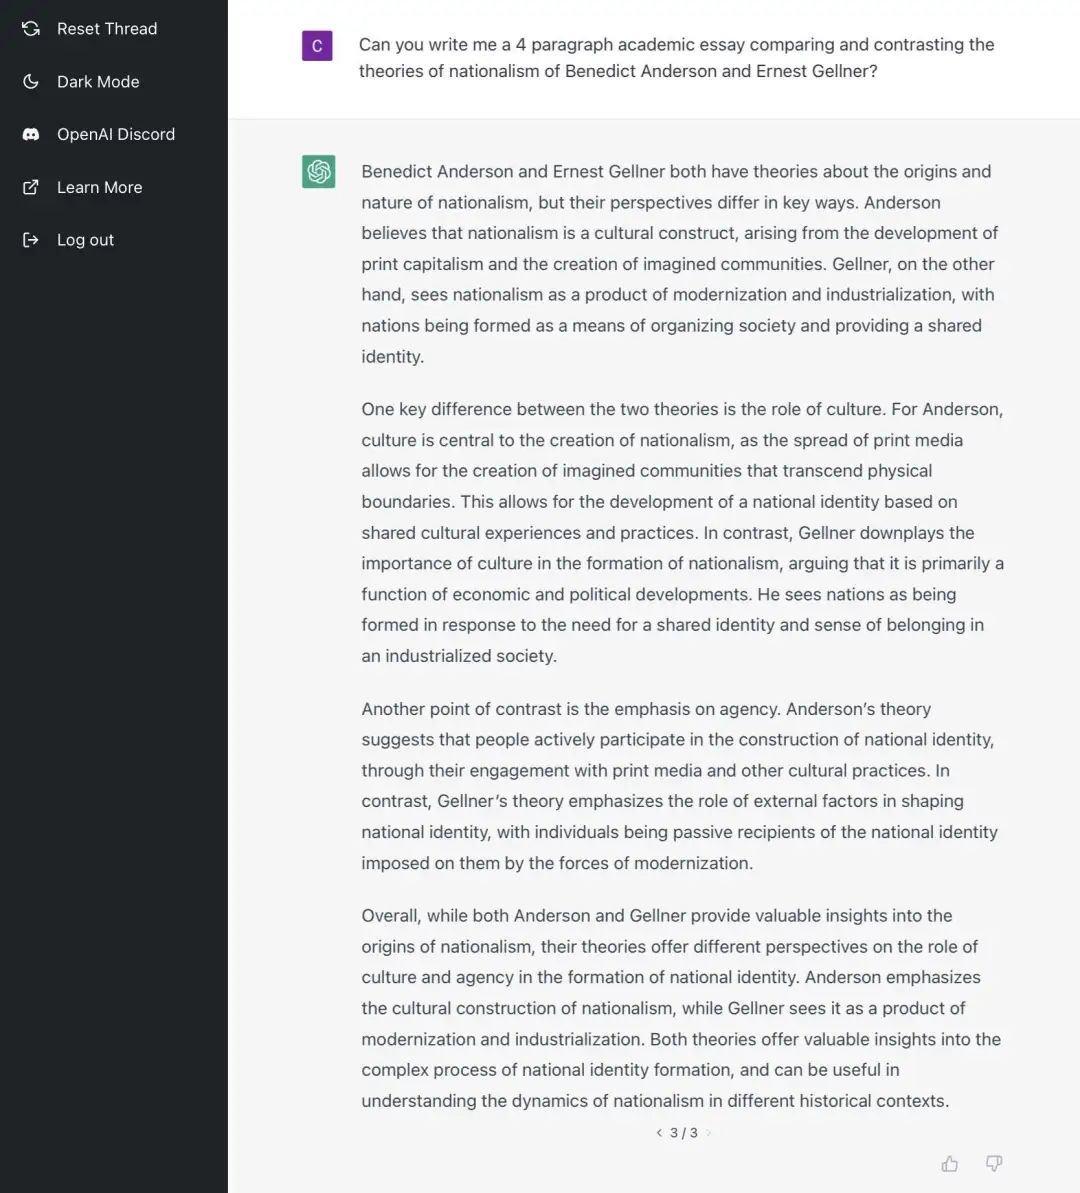Click the Dark Mode moon icon
1080x1193 pixels.
coord(31,82)
